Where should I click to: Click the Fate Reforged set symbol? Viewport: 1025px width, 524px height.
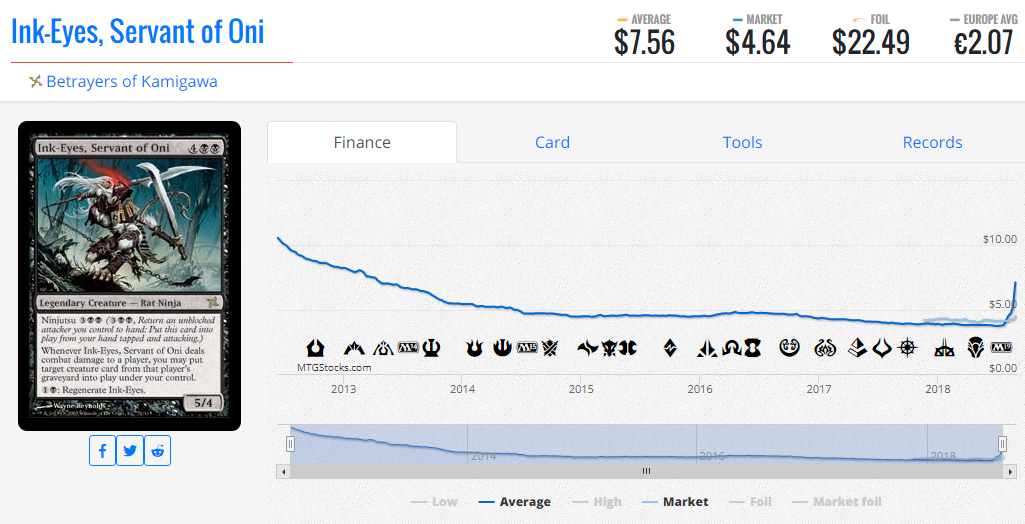(x=588, y=348)
